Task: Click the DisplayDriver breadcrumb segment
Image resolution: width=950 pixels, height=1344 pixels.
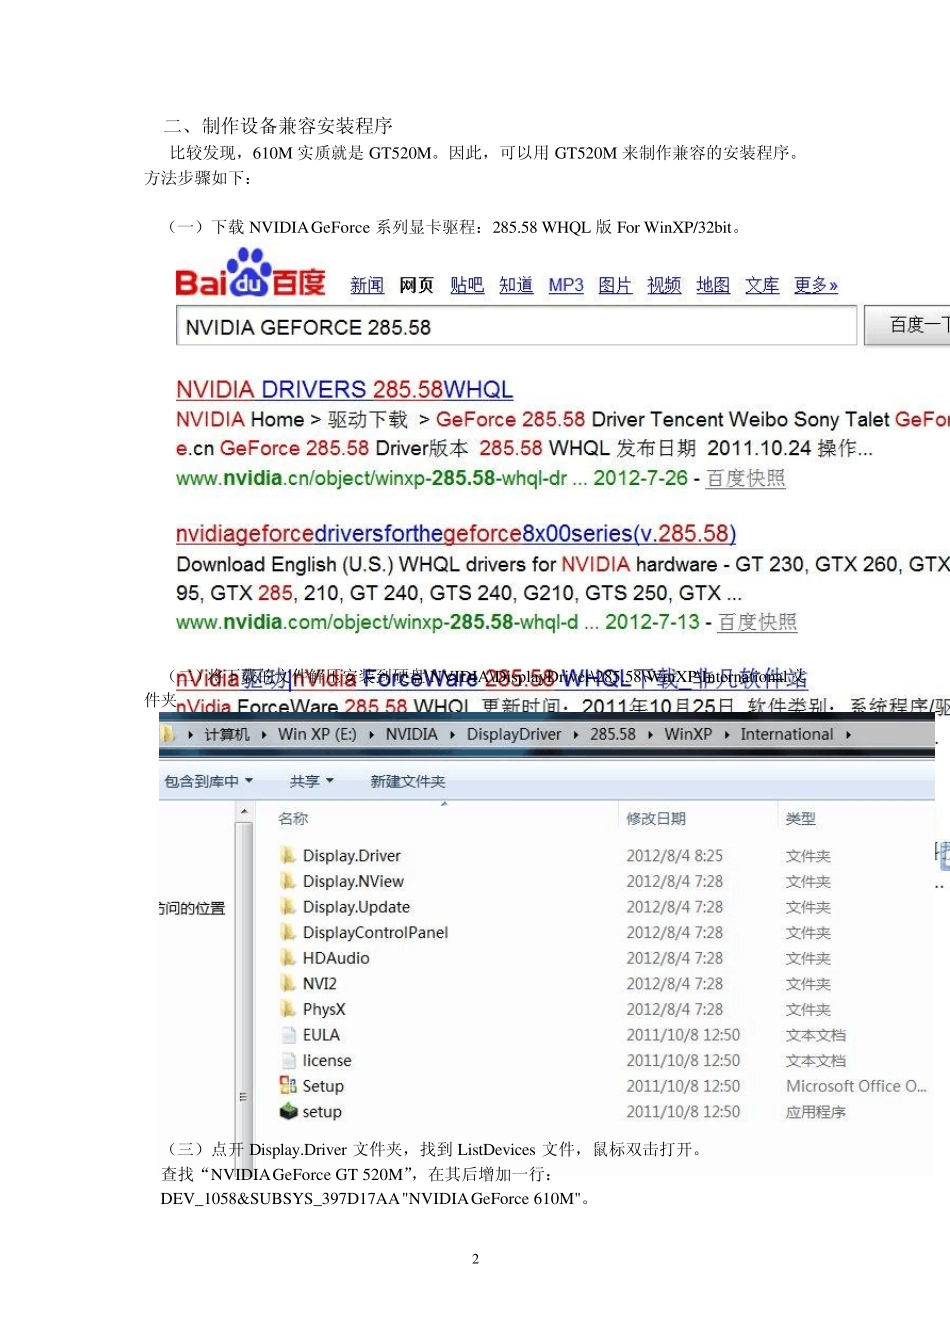Action: point(514,734)
